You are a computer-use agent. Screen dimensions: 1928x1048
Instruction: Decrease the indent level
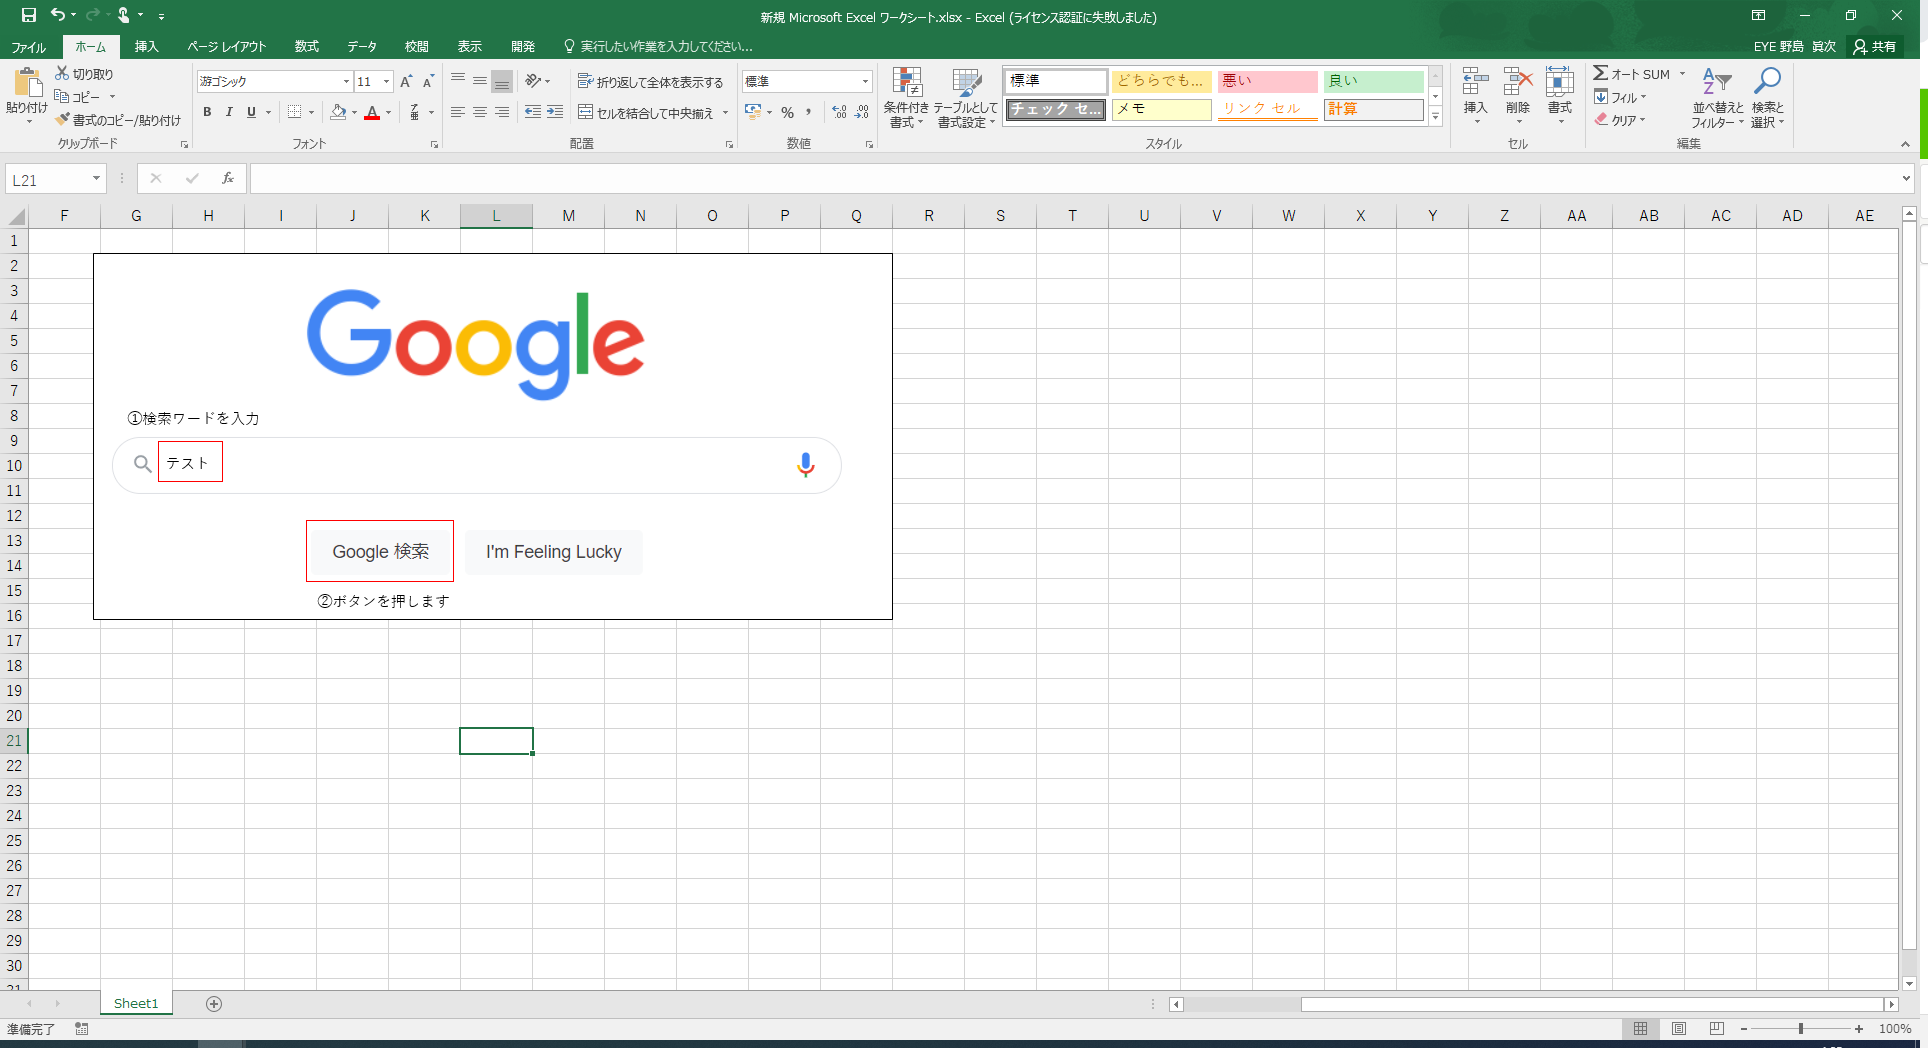pyautogui.click(x=533, y=112)
